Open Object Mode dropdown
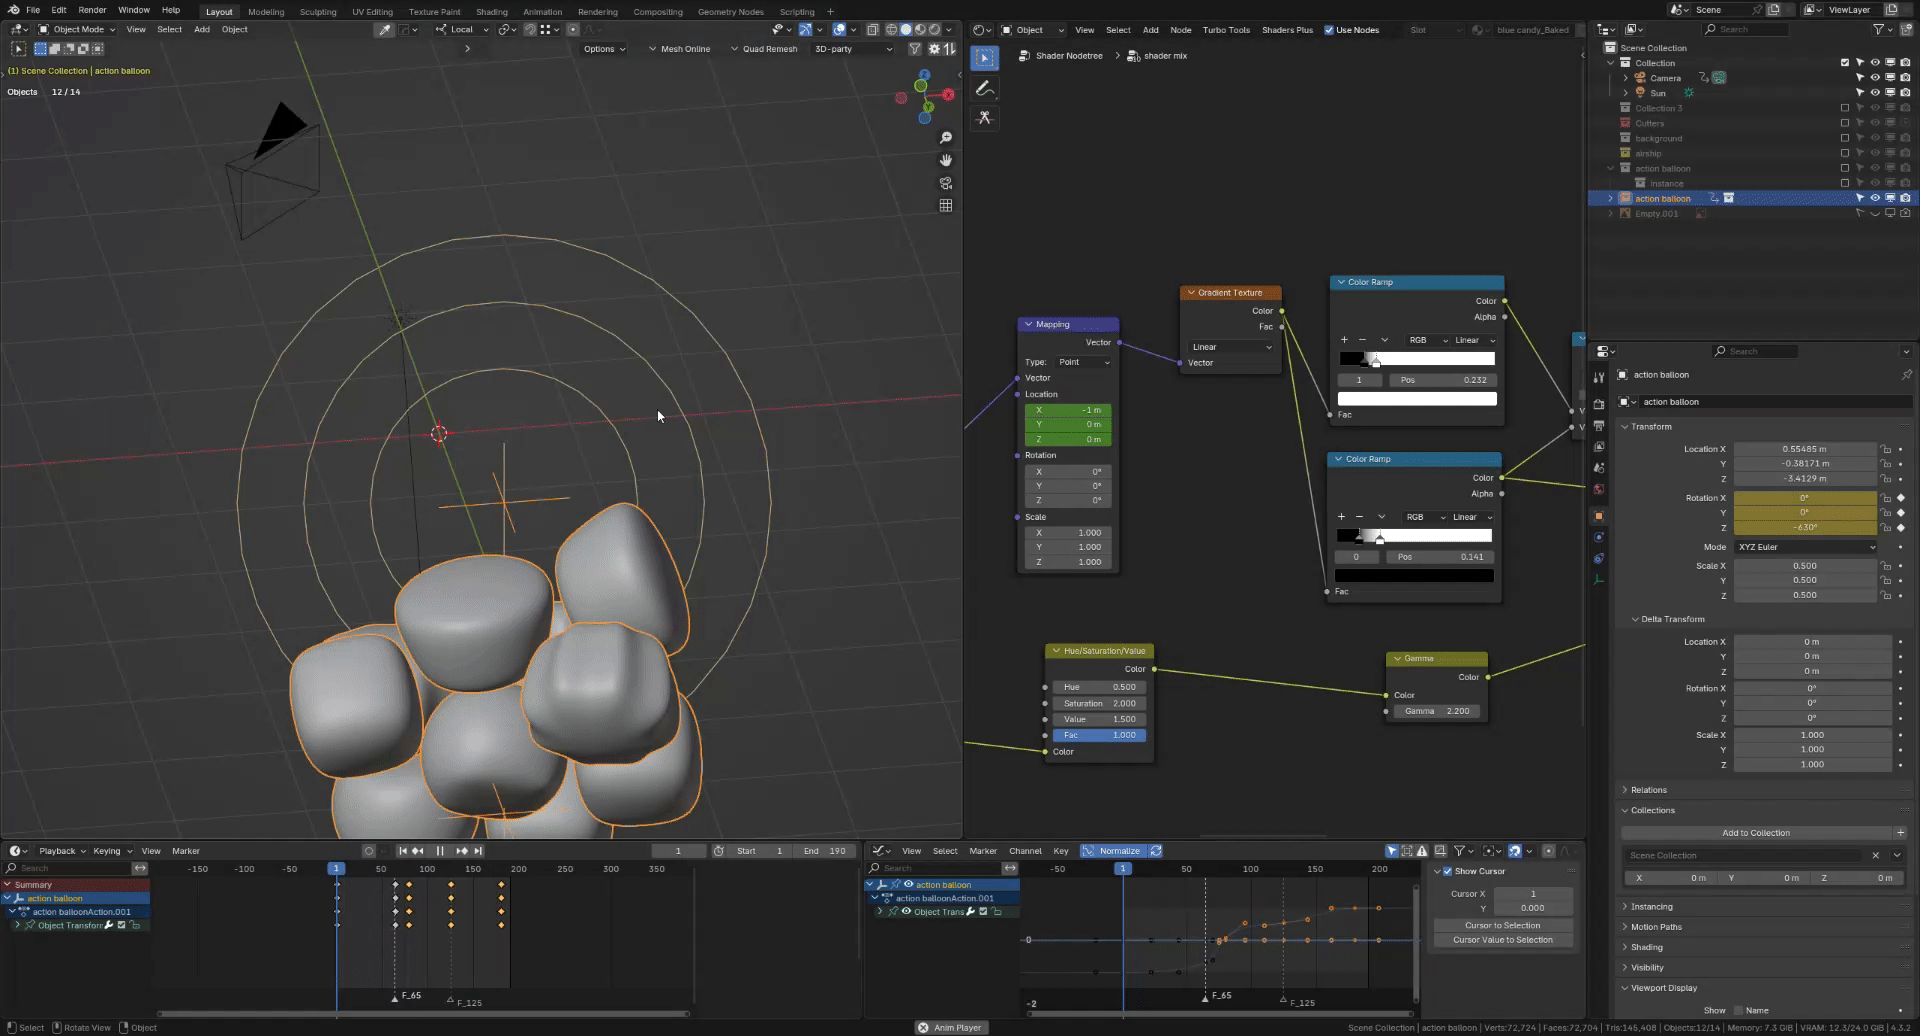Viewport: 1920px width, 1036px height. [77, 30]
